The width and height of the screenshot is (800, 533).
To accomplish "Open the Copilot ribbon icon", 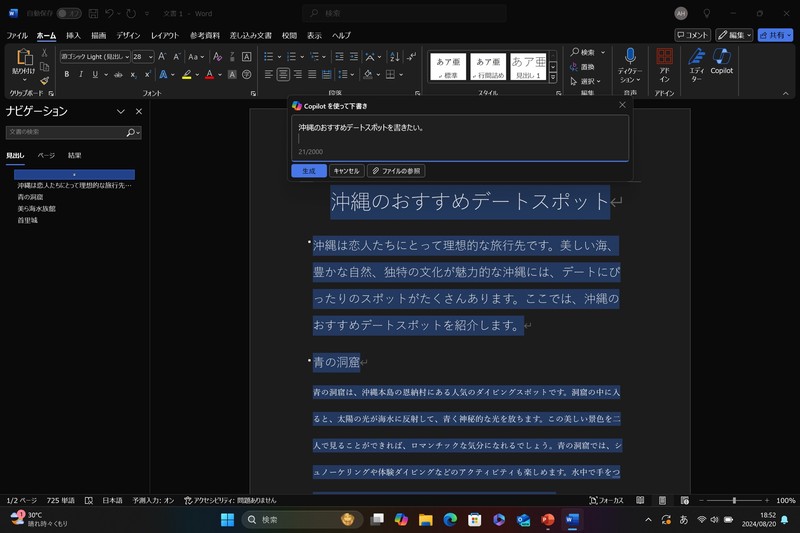I will point(721,56).
